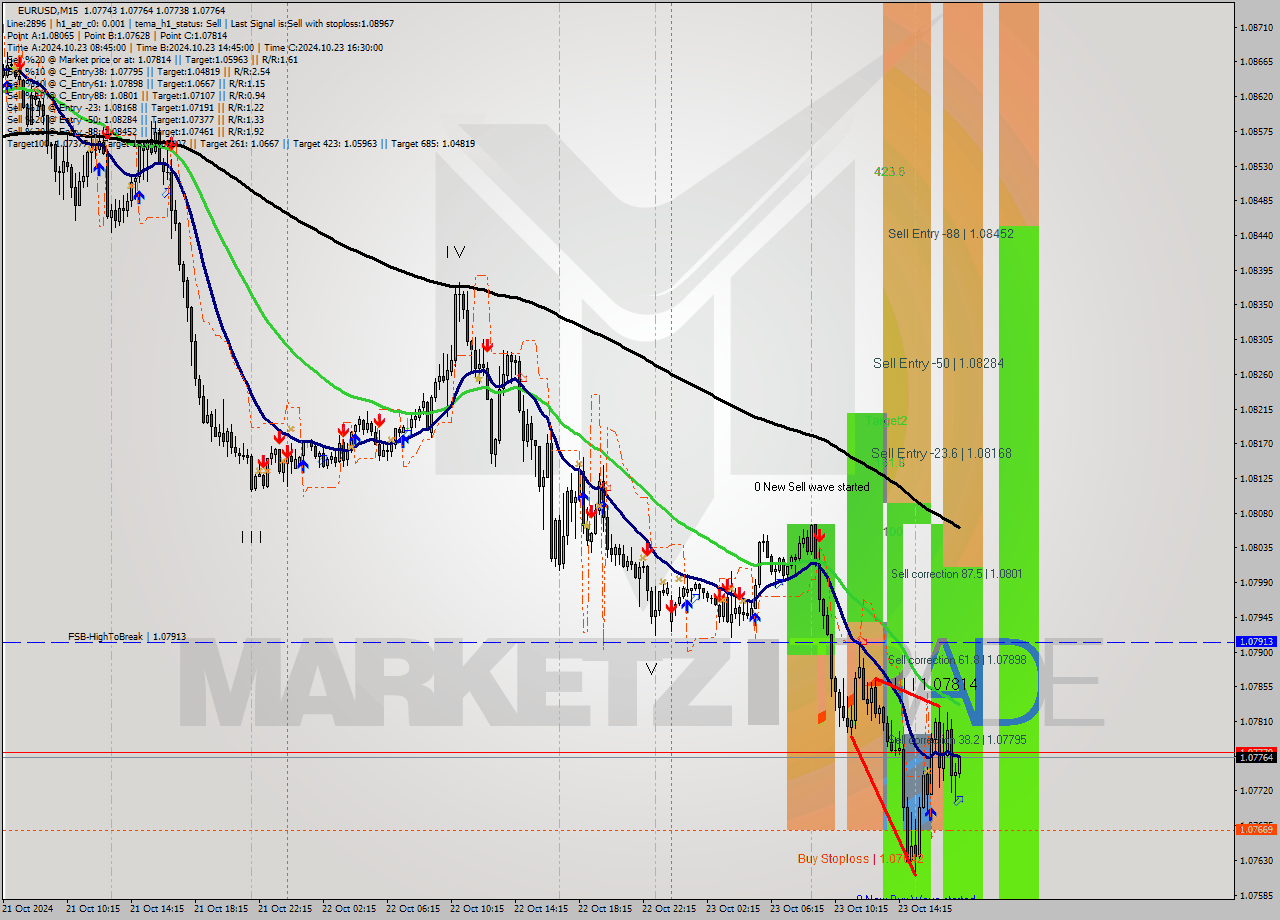Click the 'Point C:1.07814' text
This screenshot has height=920, width=1280.
(x=193, y=35)
